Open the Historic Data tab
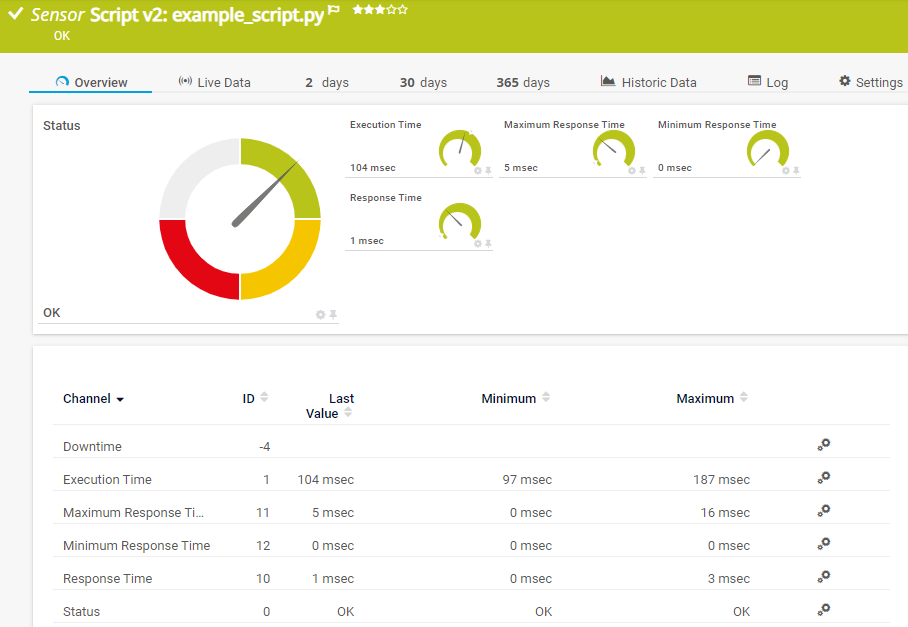Viewport: 908px width, 627px height. (x=648, y=82)
